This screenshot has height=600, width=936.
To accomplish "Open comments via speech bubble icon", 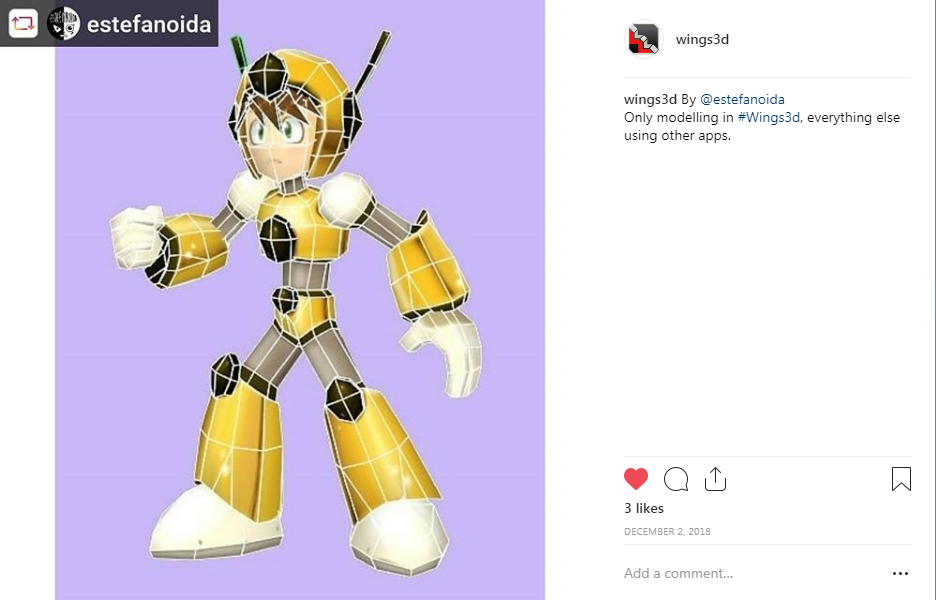I will pyautogui.click(x=676, y=479).
